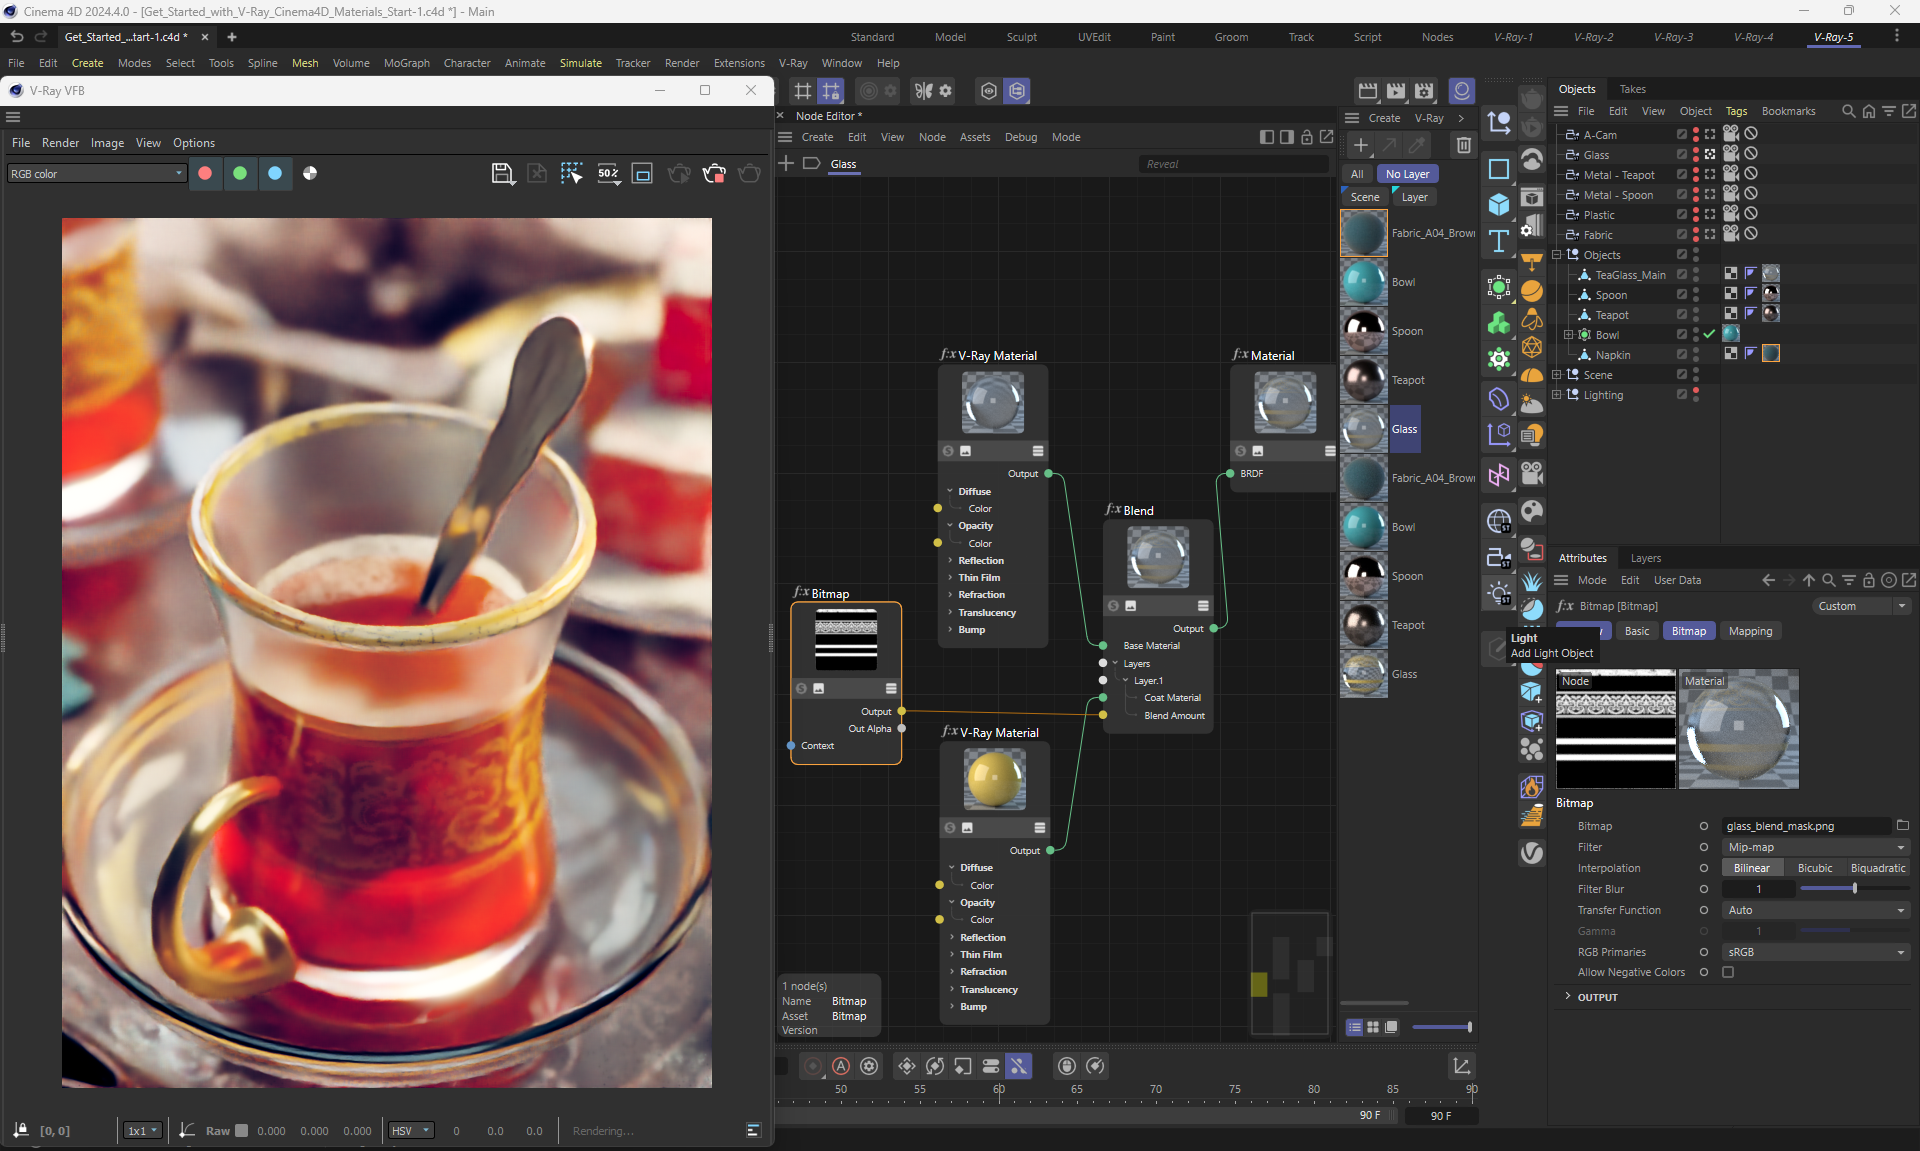
Task: Click the VFB save image icon
Action: pos(502,174)
